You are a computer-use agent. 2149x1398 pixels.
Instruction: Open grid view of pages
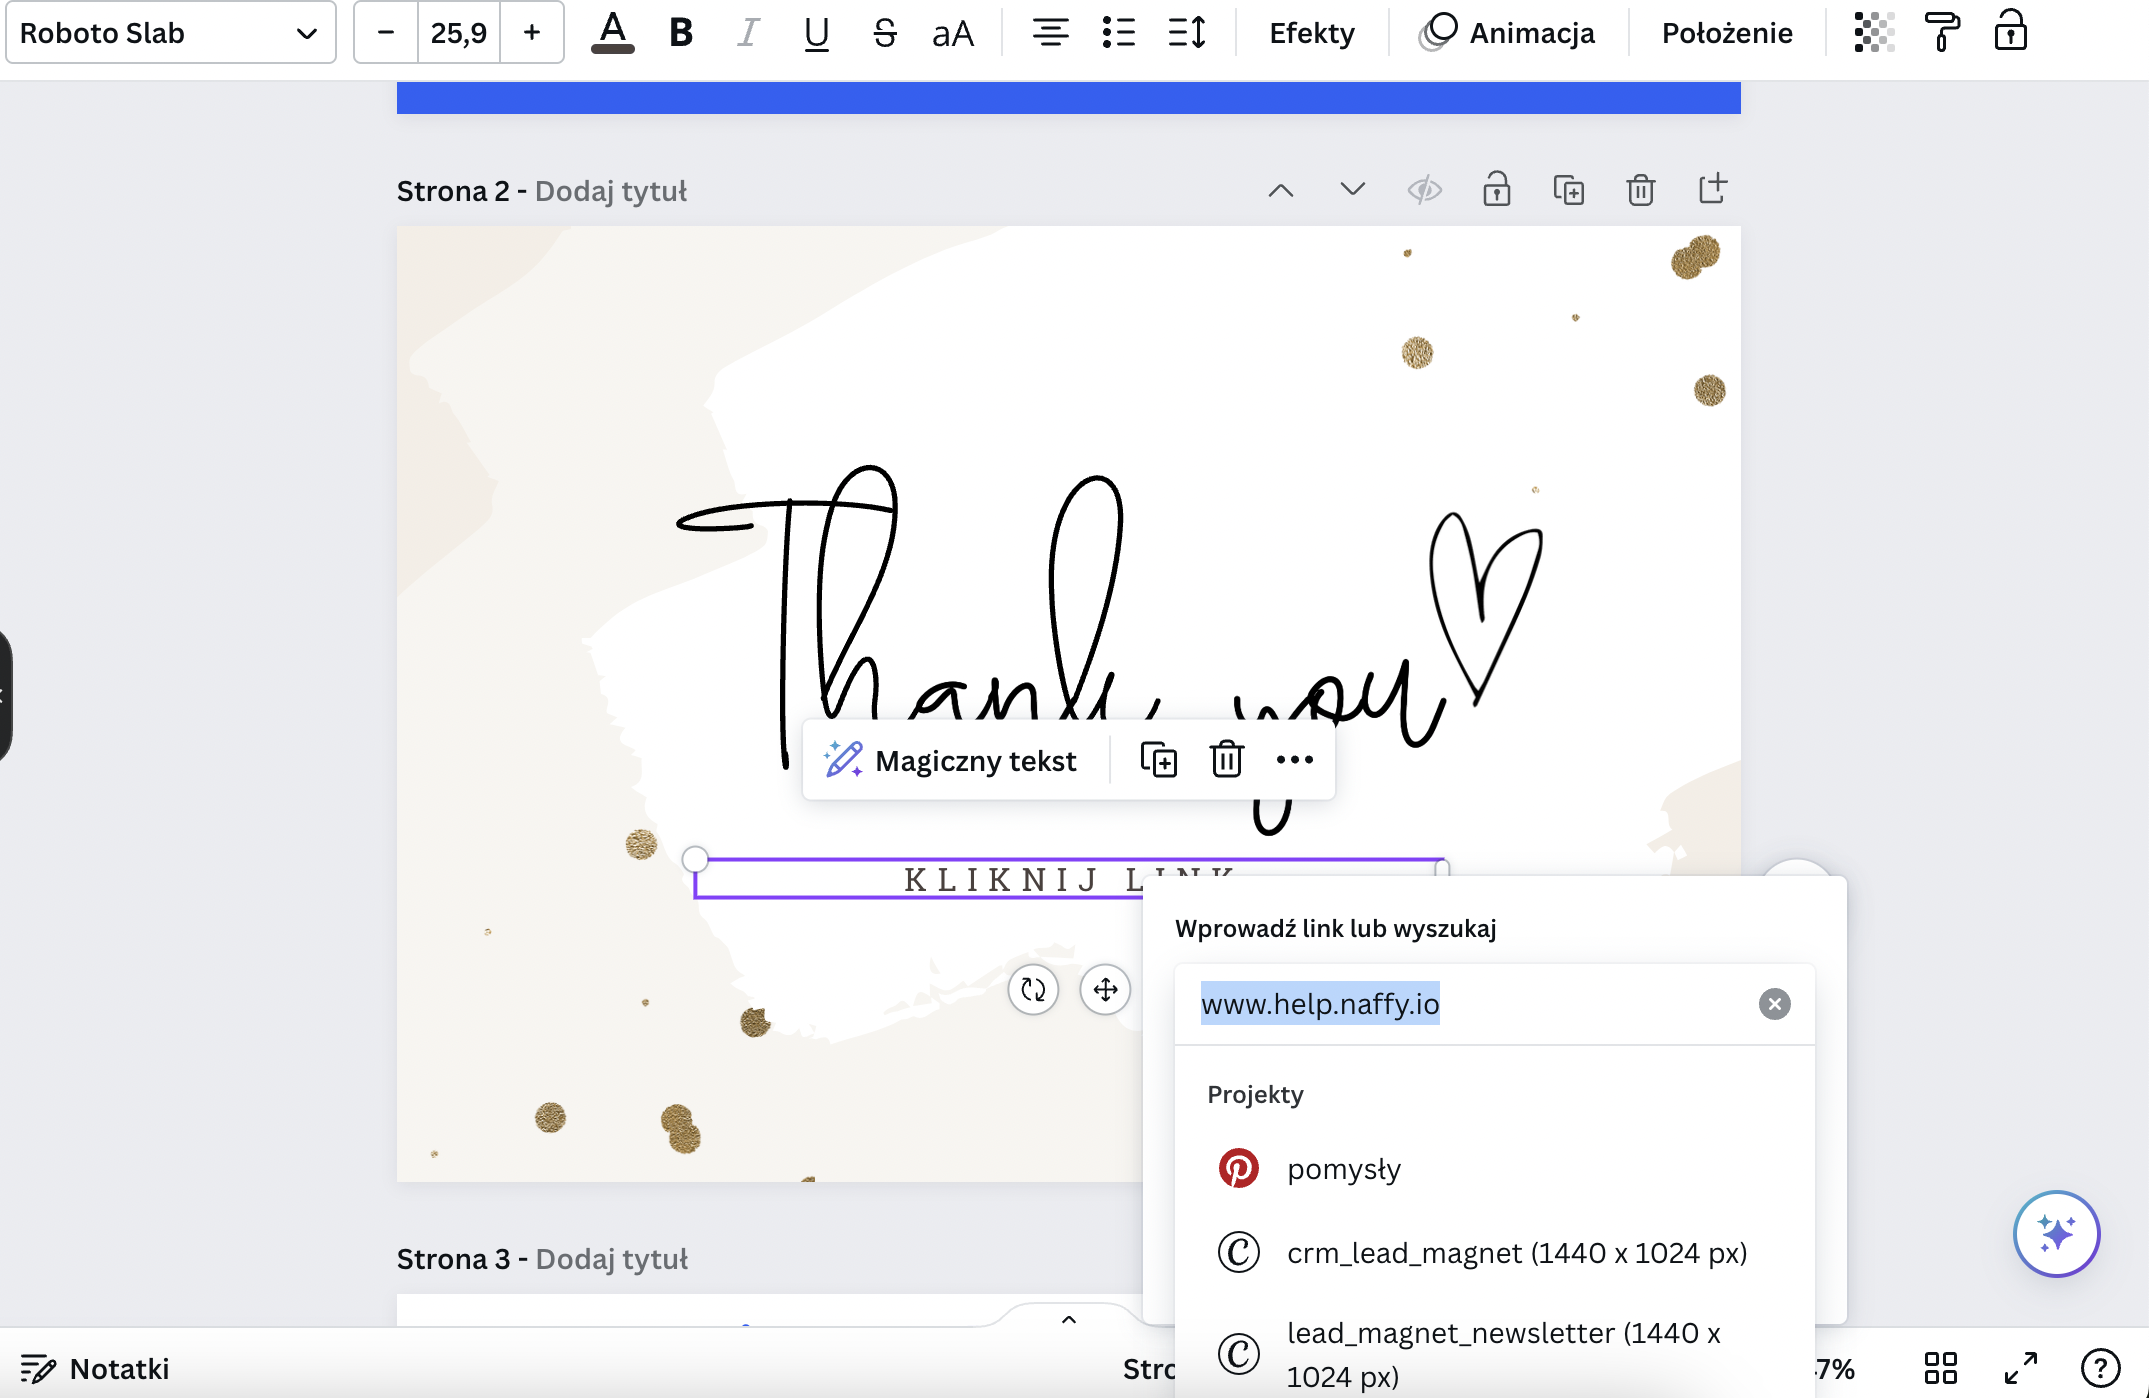coord(1940,1368)
